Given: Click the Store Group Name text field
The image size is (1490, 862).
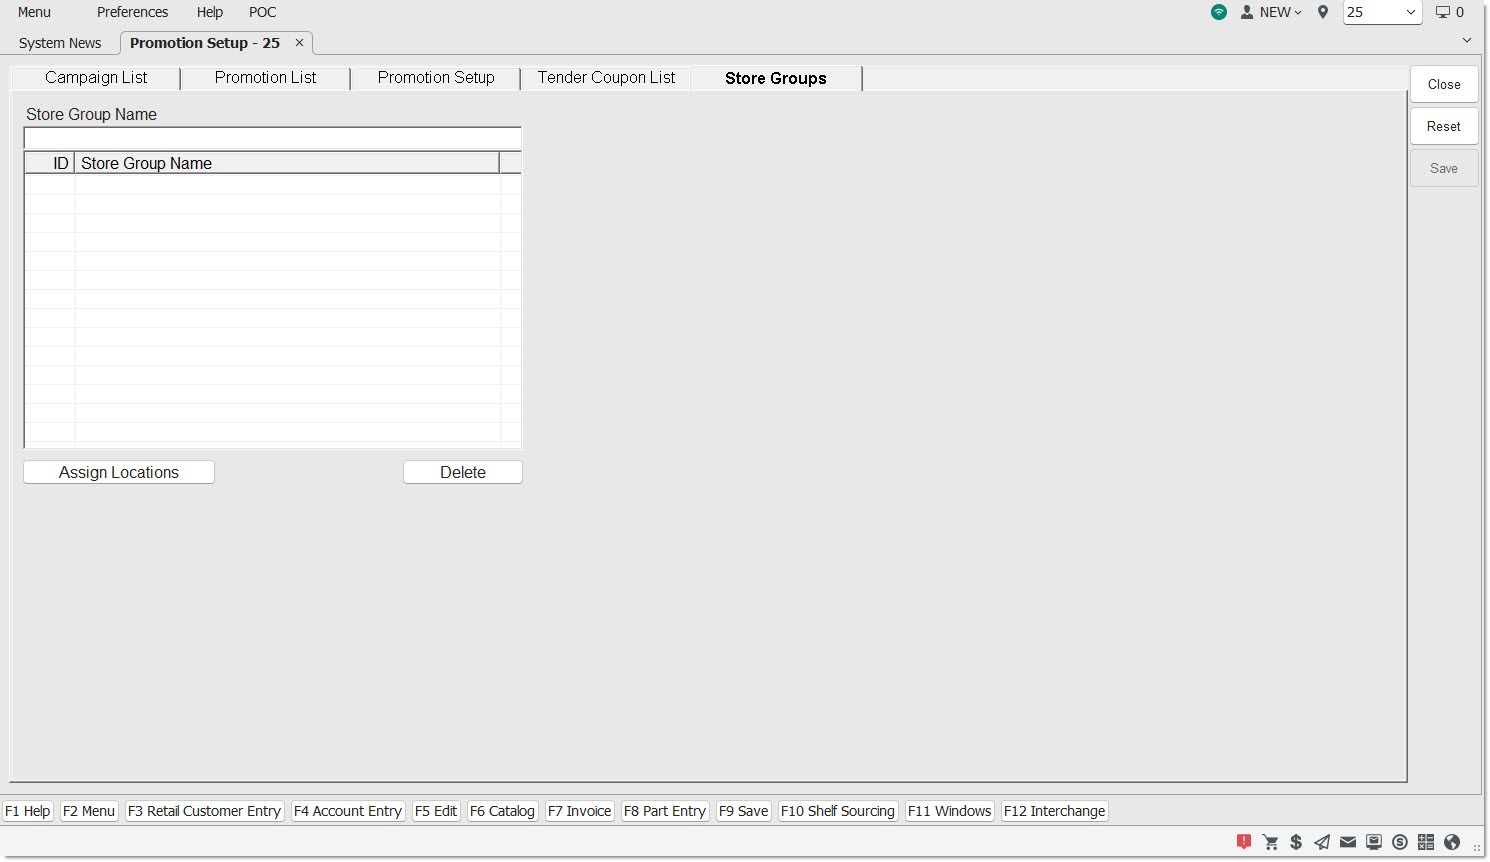Looking at the screenshot, I should [272, 138].
